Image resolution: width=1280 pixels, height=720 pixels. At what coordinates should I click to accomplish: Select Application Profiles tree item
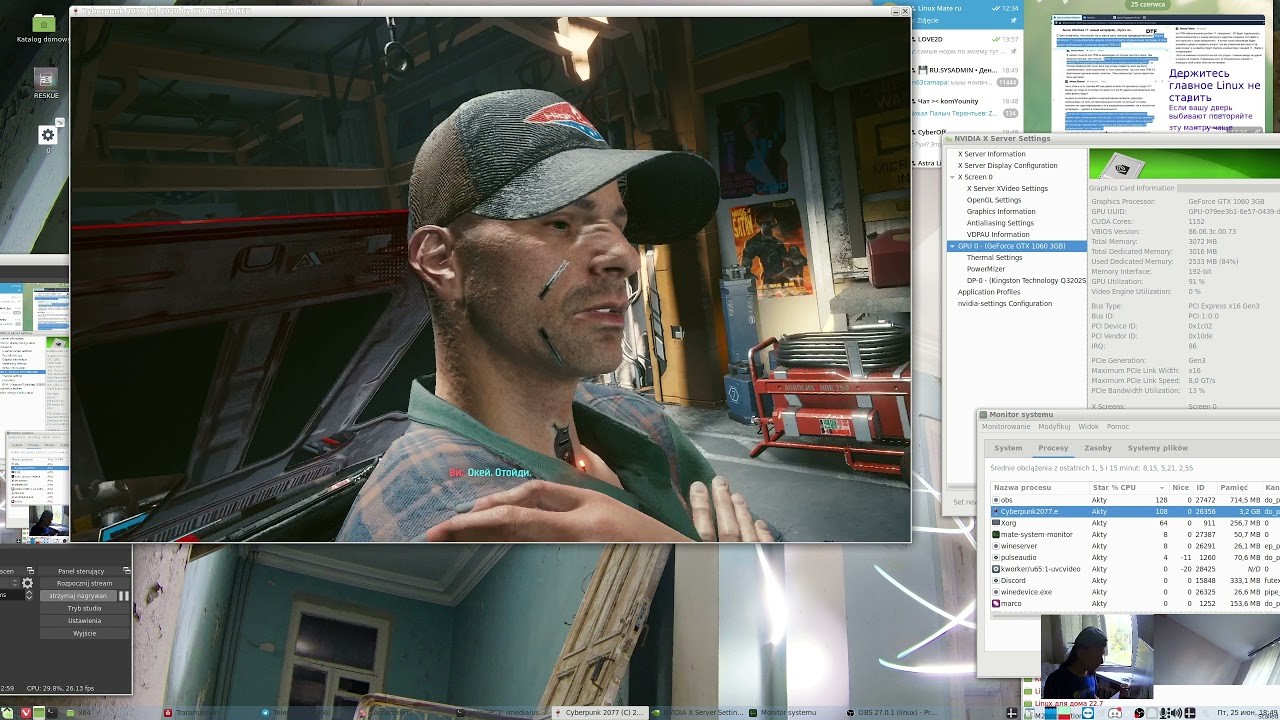coord(989,292)
